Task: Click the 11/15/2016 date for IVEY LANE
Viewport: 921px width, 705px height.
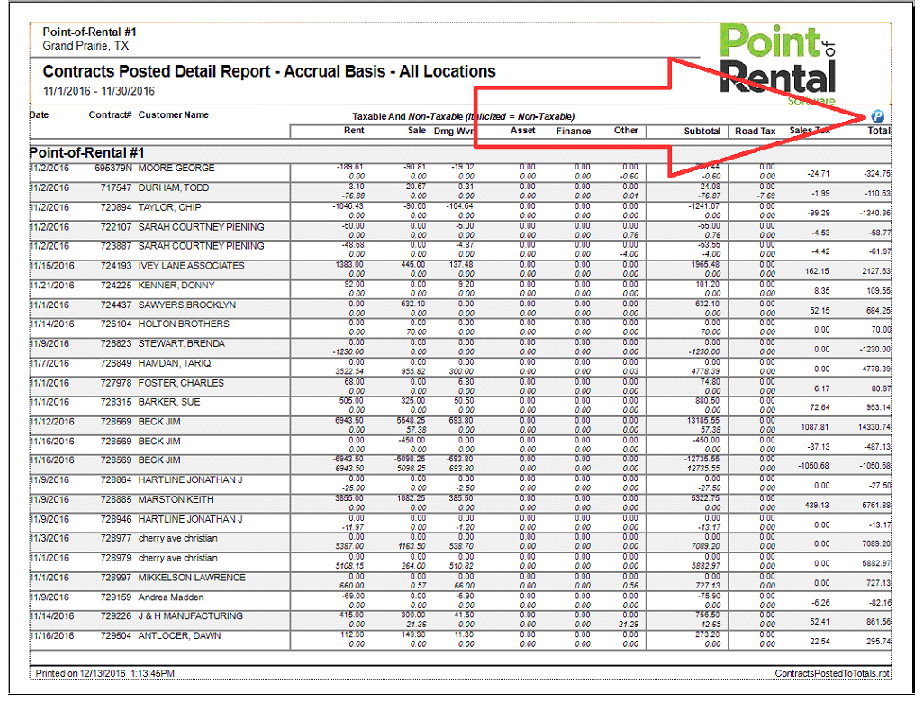Action: (x=52, y=266)
